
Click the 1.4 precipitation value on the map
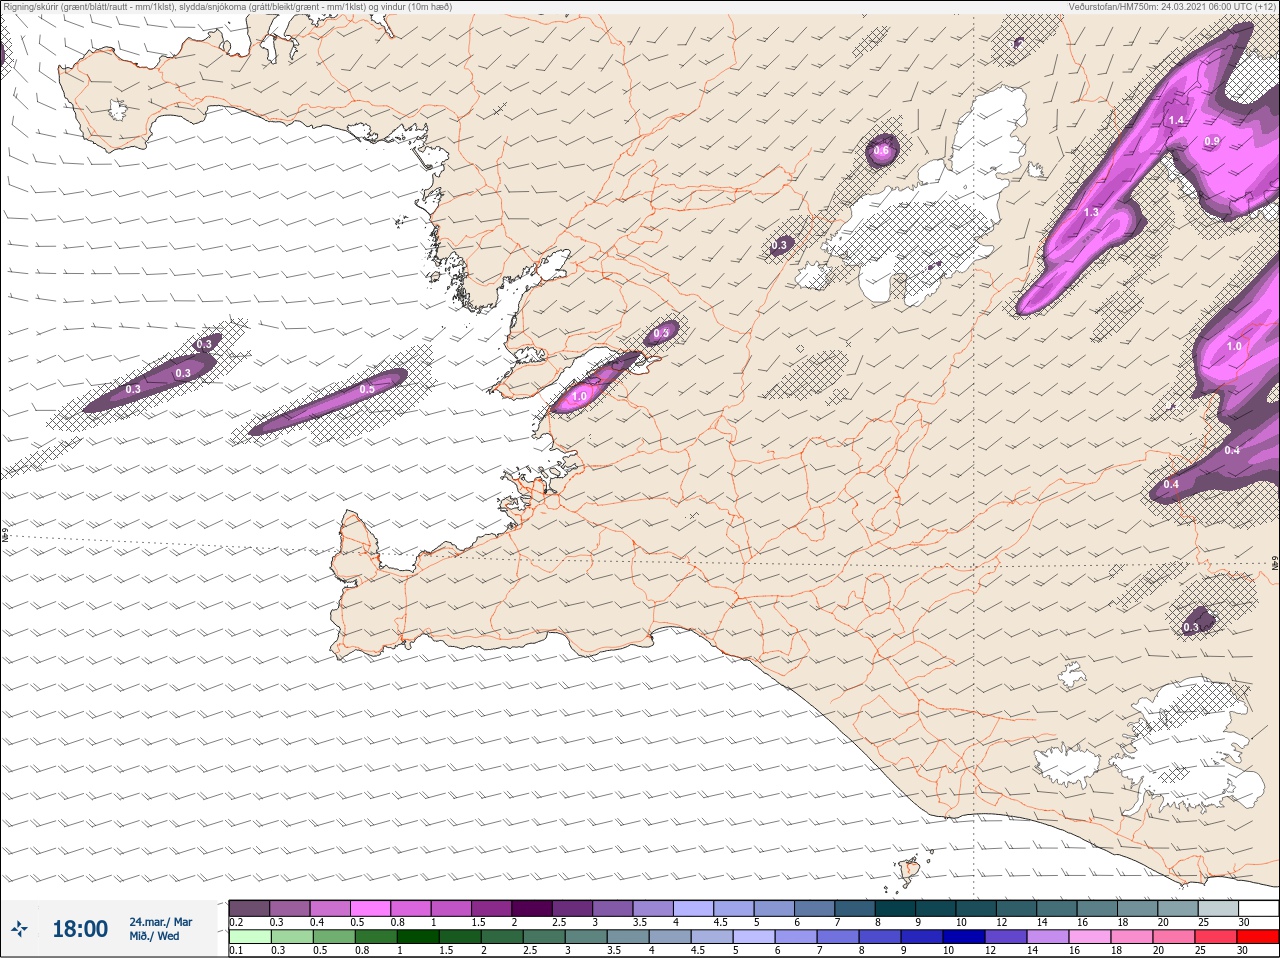[x=1176, y=120]
